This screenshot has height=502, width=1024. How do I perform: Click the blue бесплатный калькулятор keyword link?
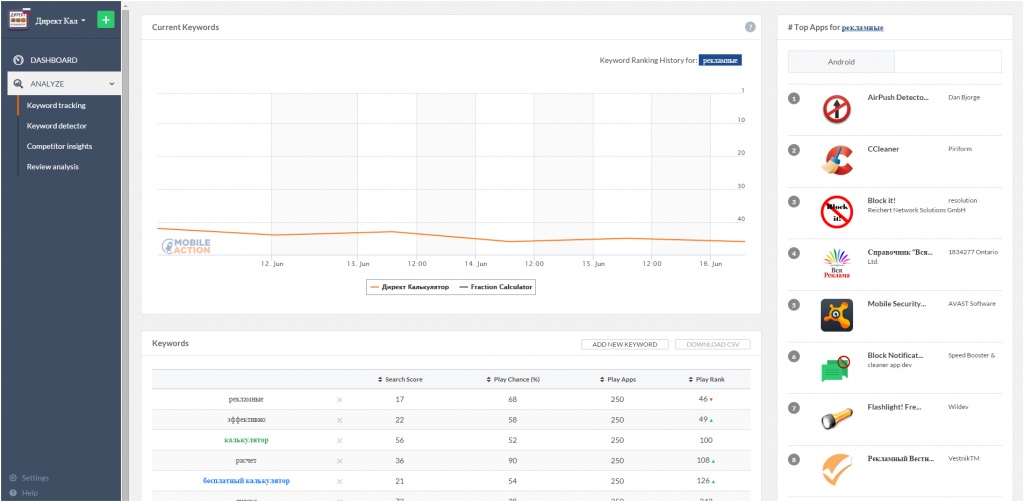pyautogui.click(x=246, y=481)
